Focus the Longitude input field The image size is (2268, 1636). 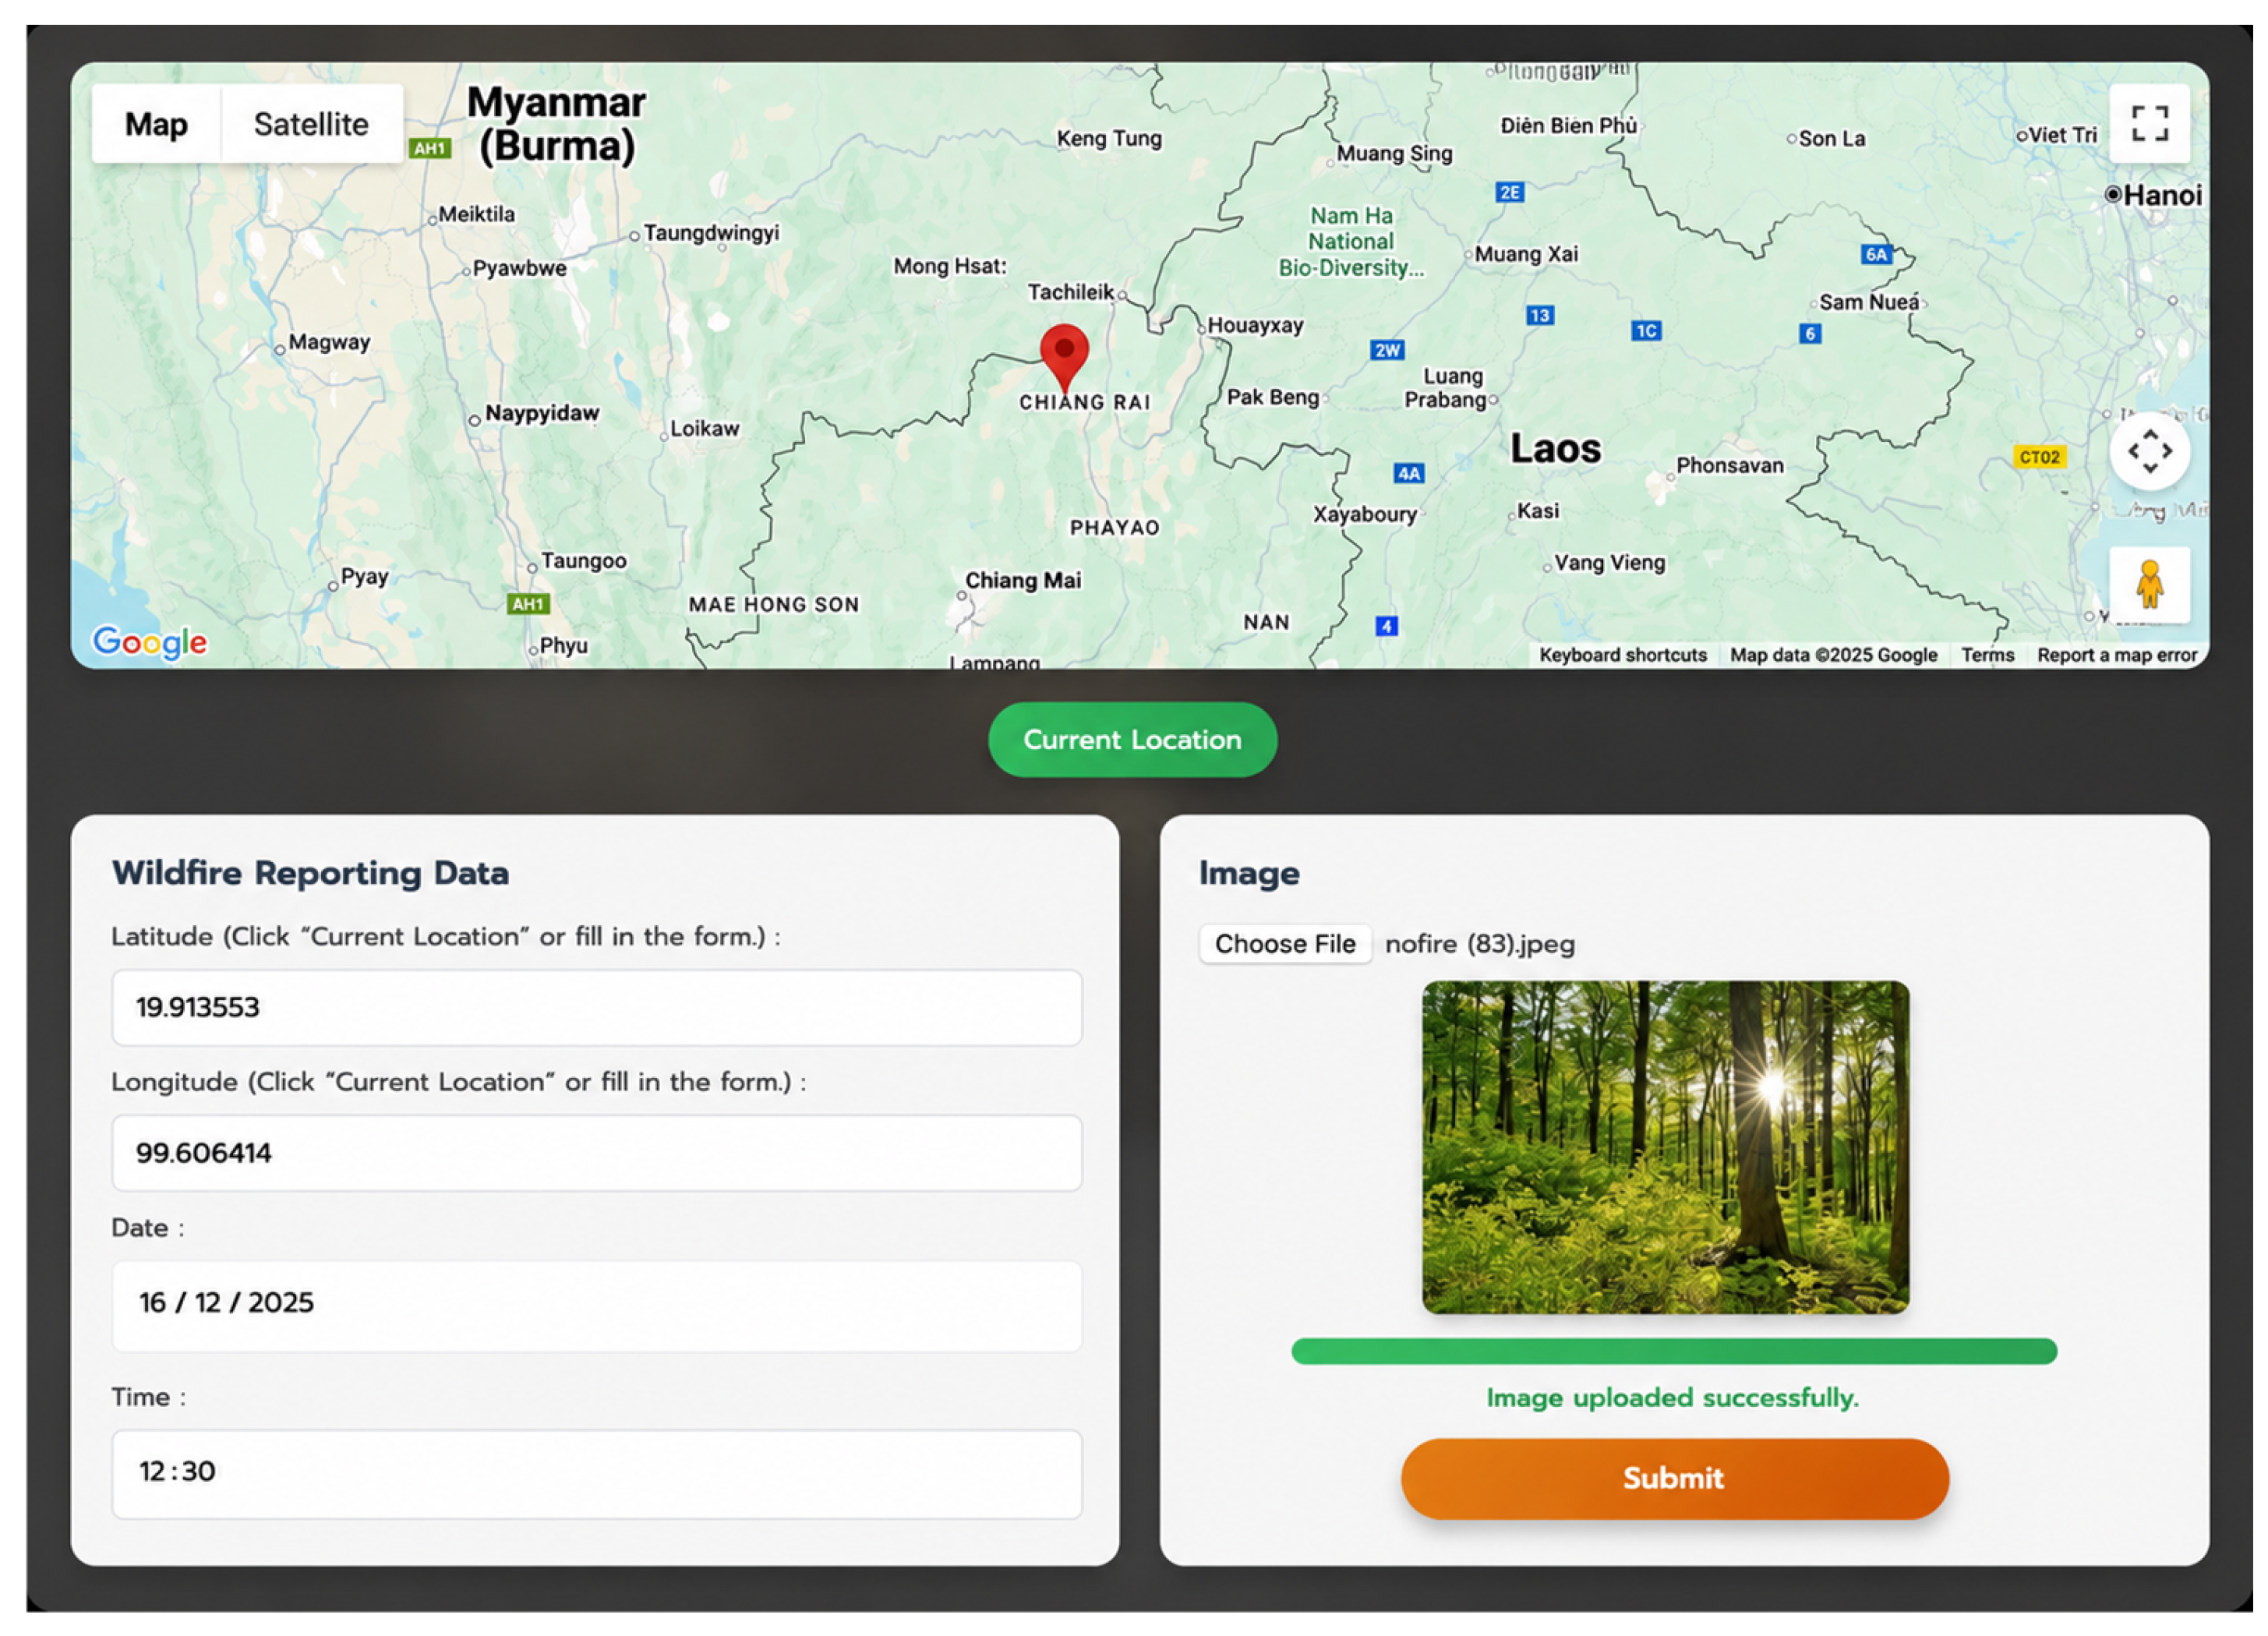tap(597, 1153)
